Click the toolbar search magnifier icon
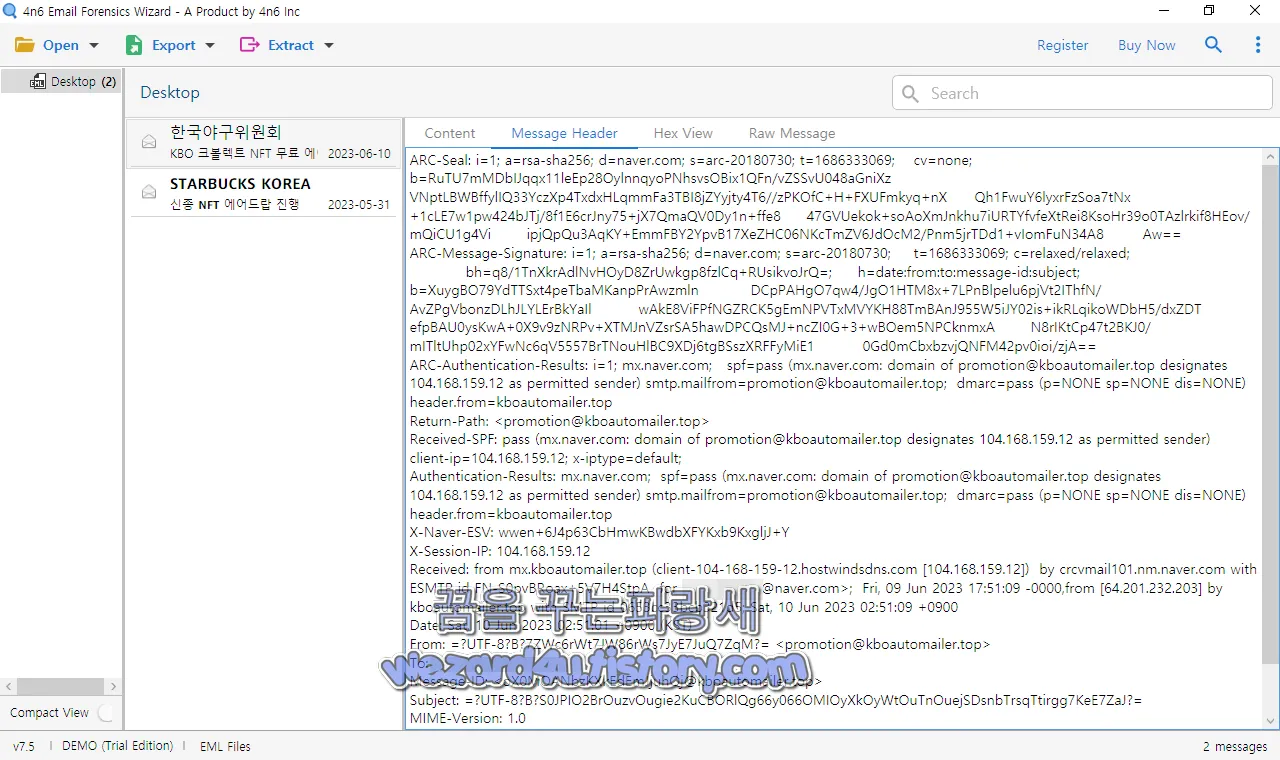This screenshot has height=760, width=1280. tap(1213, 45)
